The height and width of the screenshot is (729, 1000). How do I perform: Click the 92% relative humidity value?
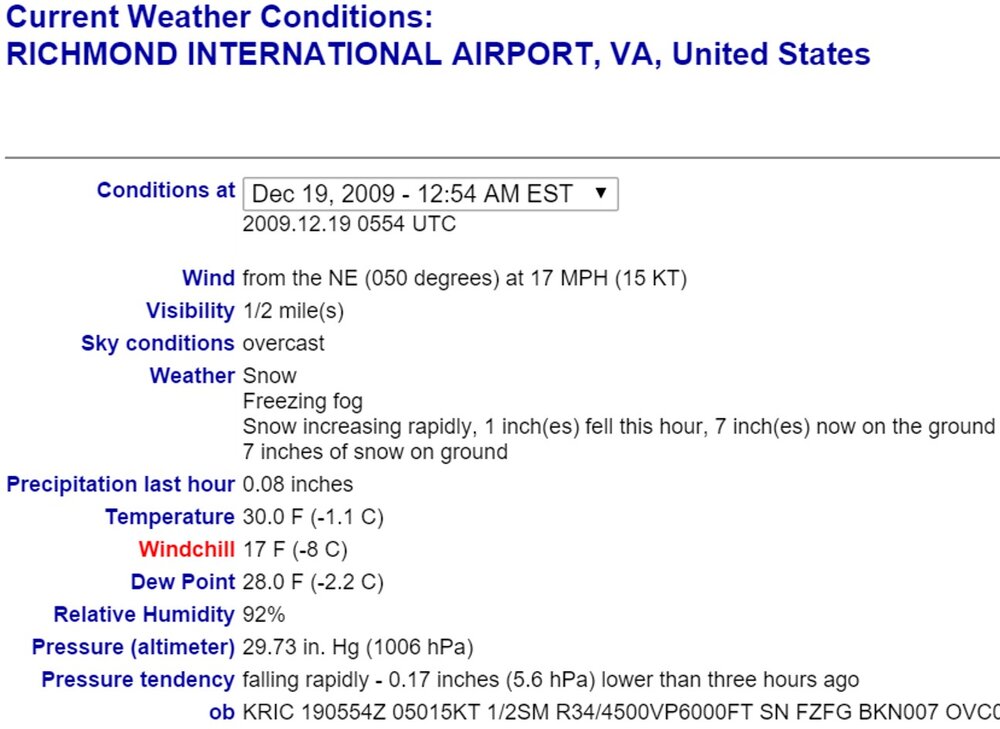tap(263, 614)
